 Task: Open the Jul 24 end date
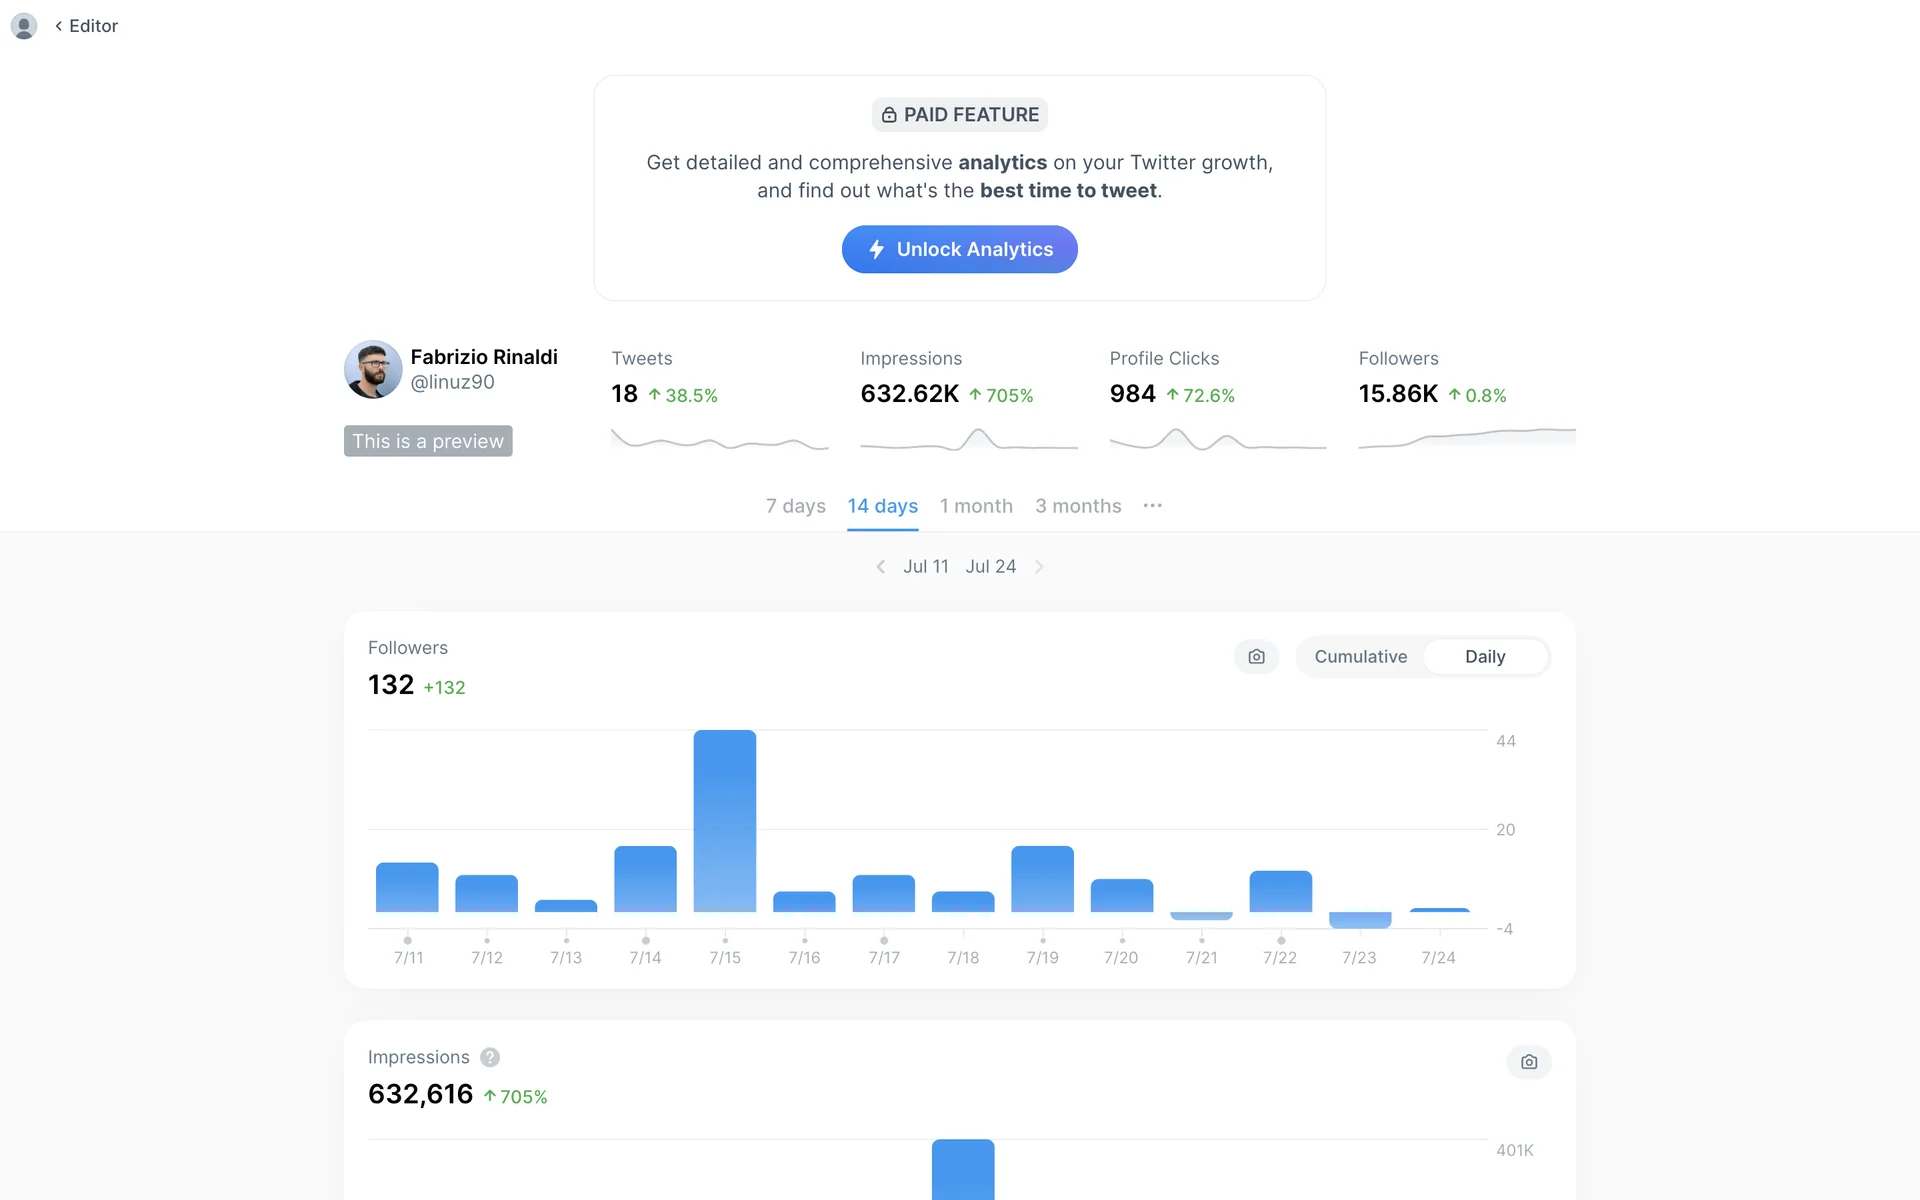click(991, 567)
